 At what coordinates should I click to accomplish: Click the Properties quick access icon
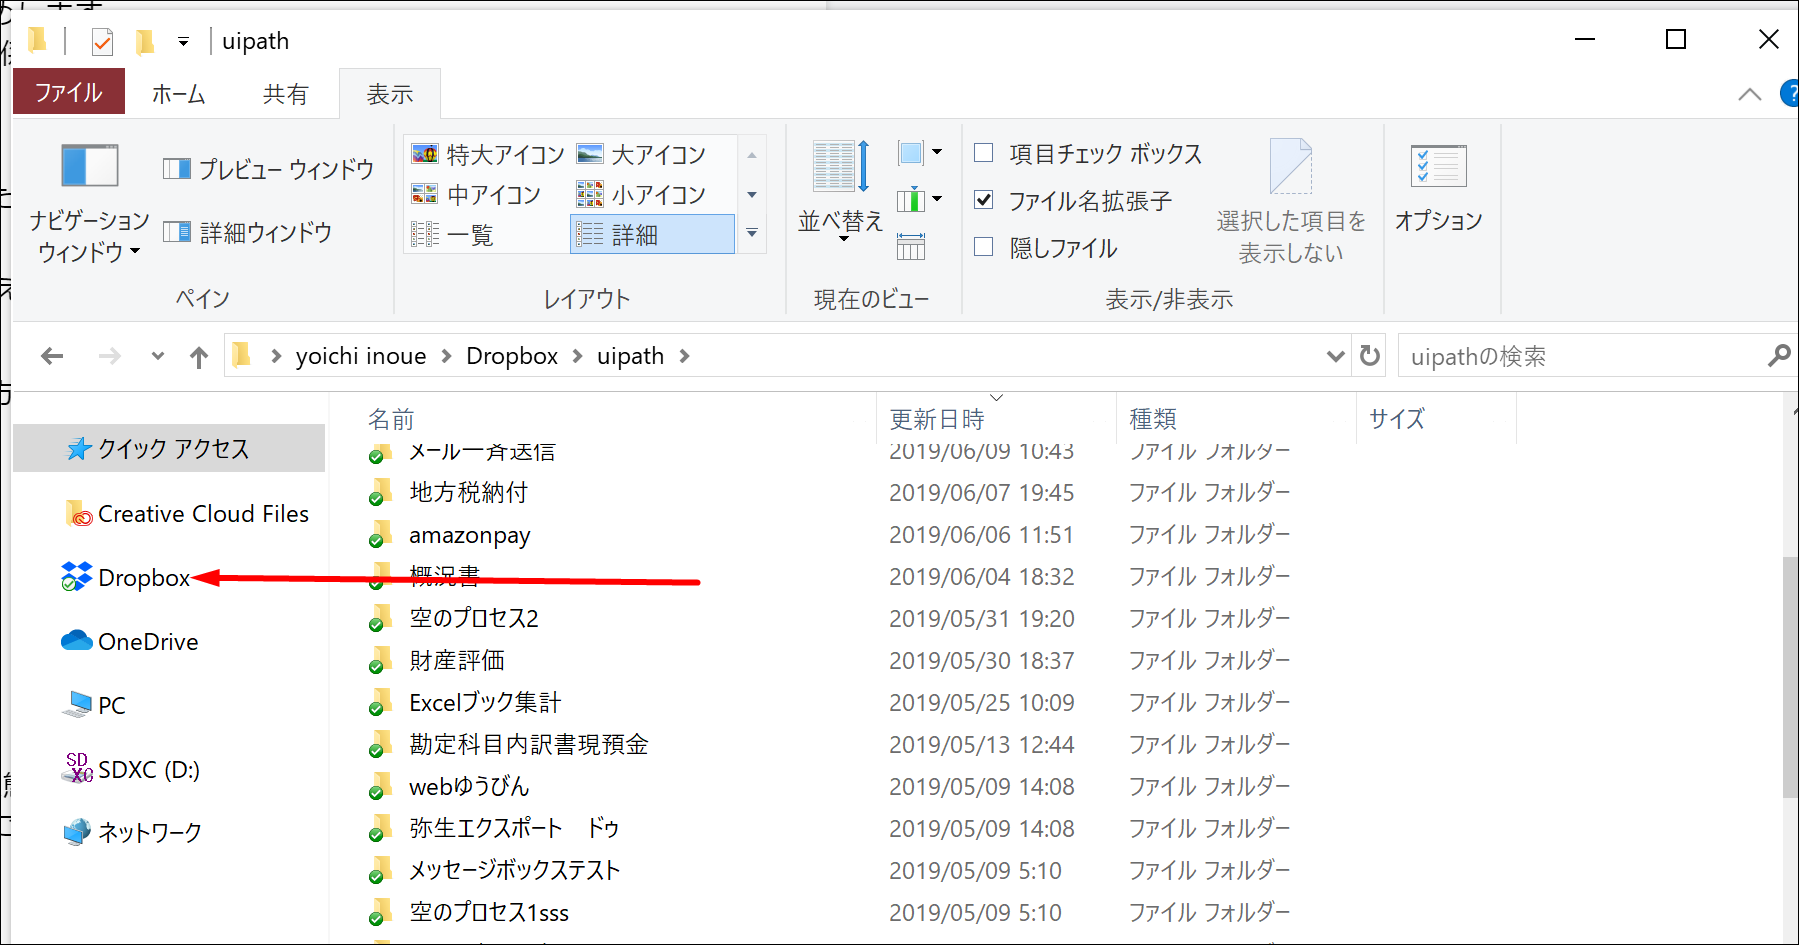[x=102, y=41]
